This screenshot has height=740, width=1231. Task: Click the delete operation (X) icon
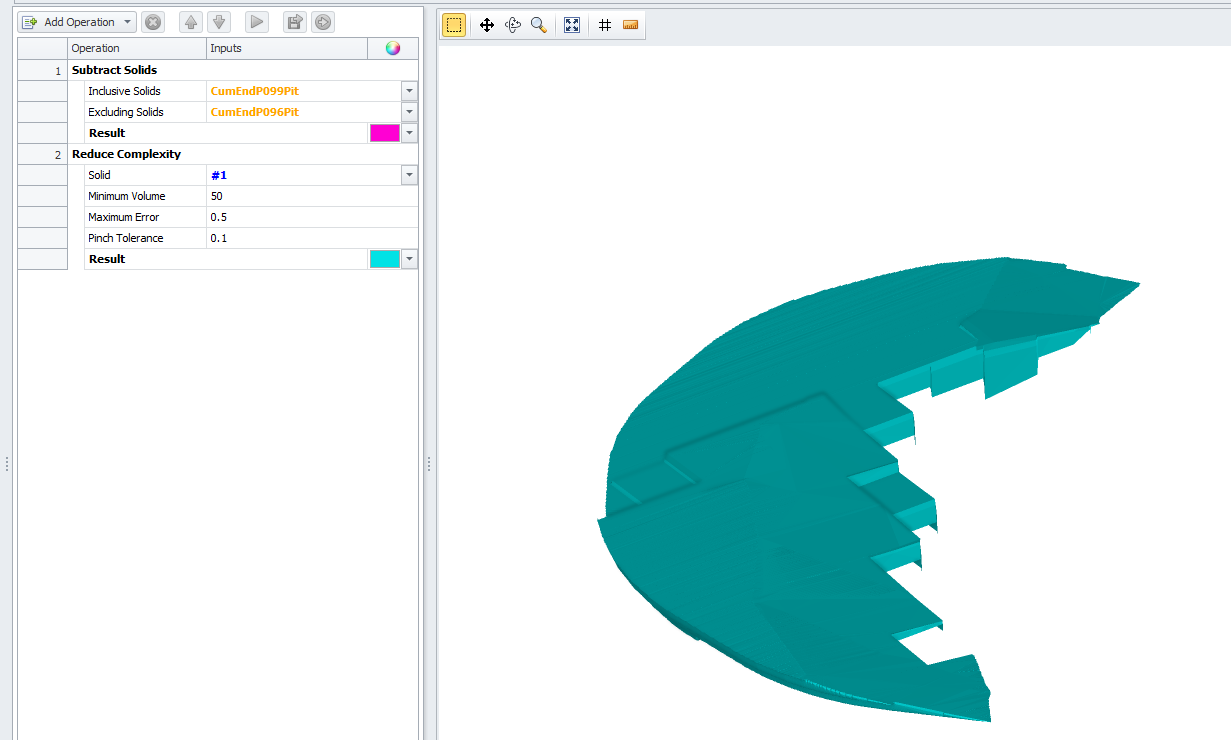[153, 22]
